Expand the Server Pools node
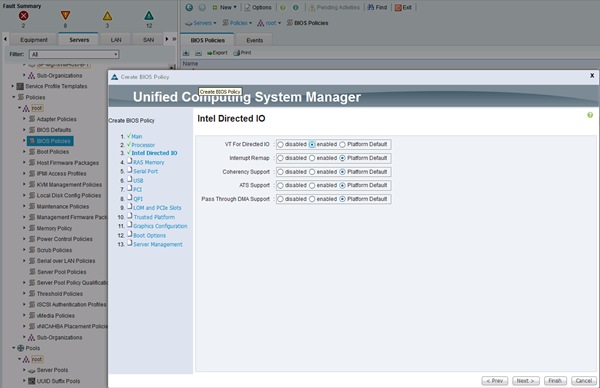Screen dimensions: 600x388 [24, 370]
